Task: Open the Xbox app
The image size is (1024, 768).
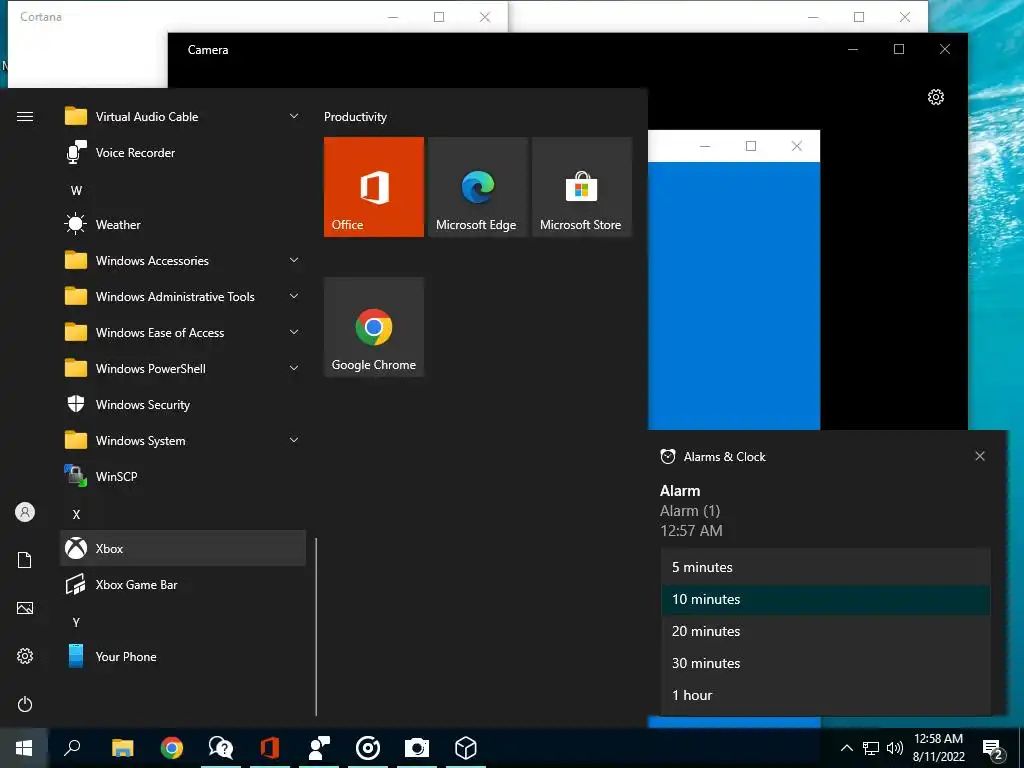Action: [x=183, y=549]
